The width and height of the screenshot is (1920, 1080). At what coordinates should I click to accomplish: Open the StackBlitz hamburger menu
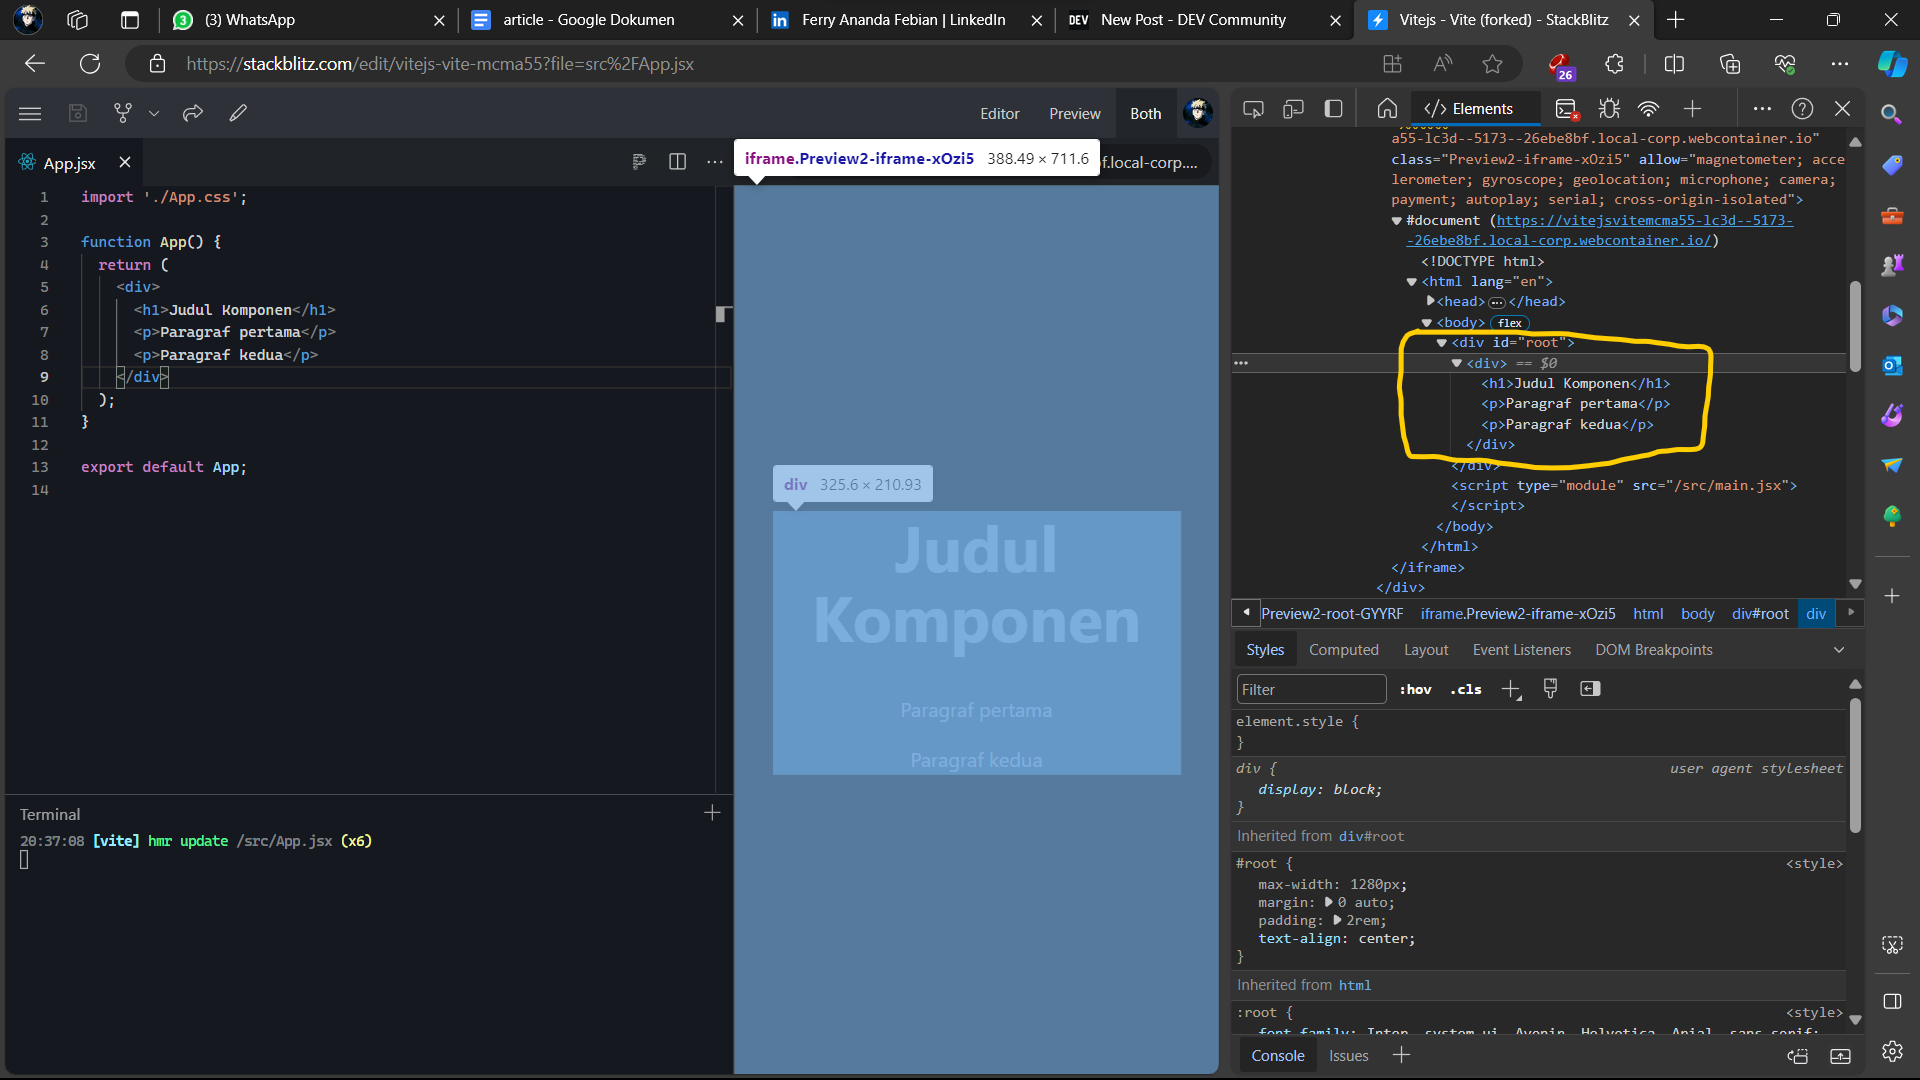click(x=30, y=113)
